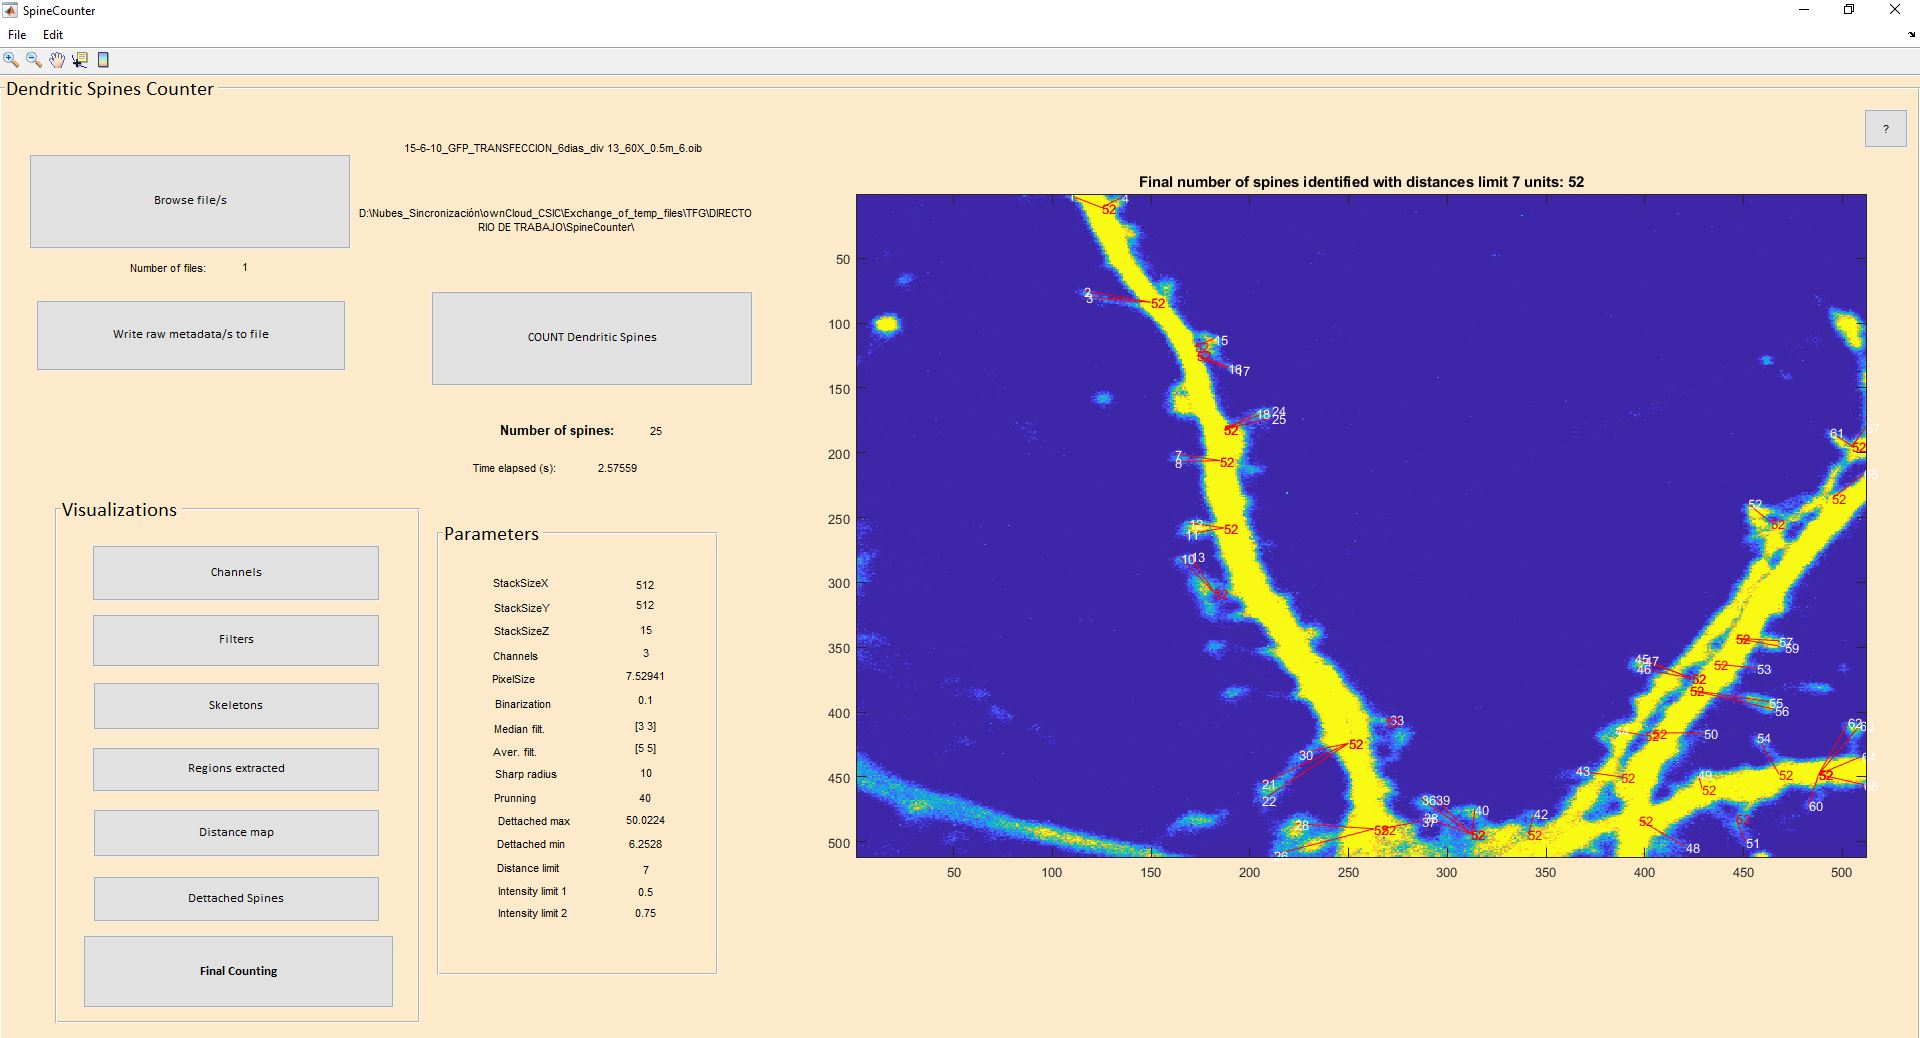Image resolution: width=1920 pixels, height=1038 pixels.
Task: Start COUNT Dendritic Spines
Action: [592, 338]
